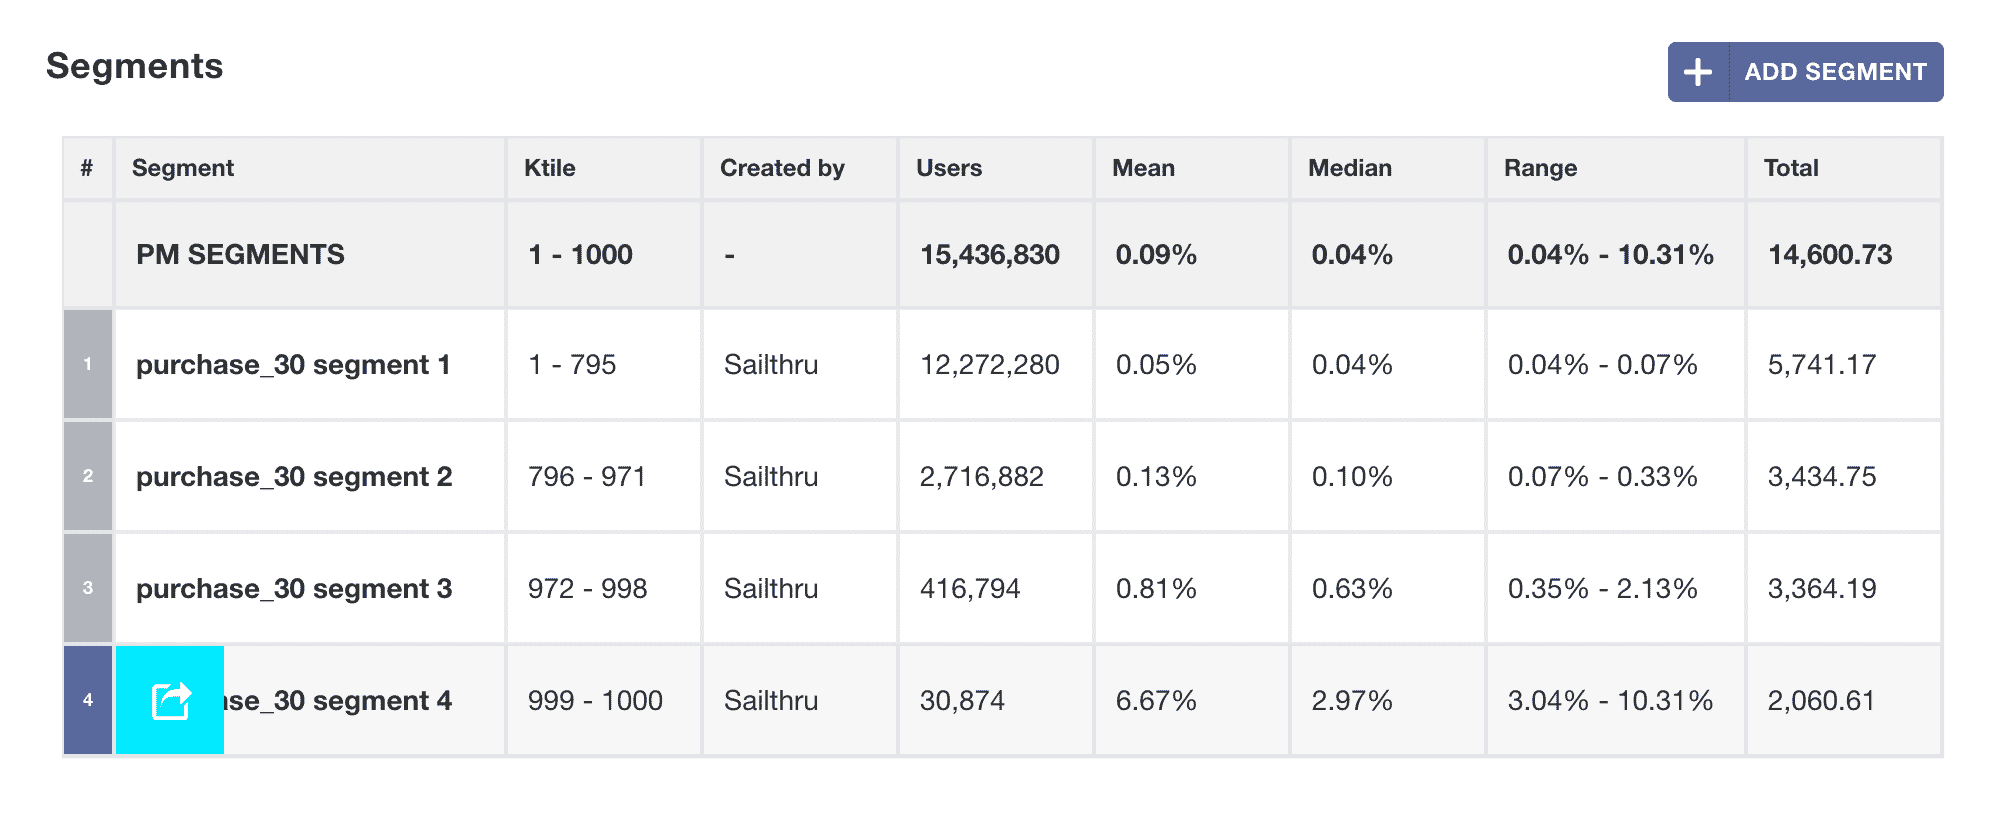This screenshot has height=818, width=2000.
Task: Open purchase_30 segment 2
Action: pos(294,477)
